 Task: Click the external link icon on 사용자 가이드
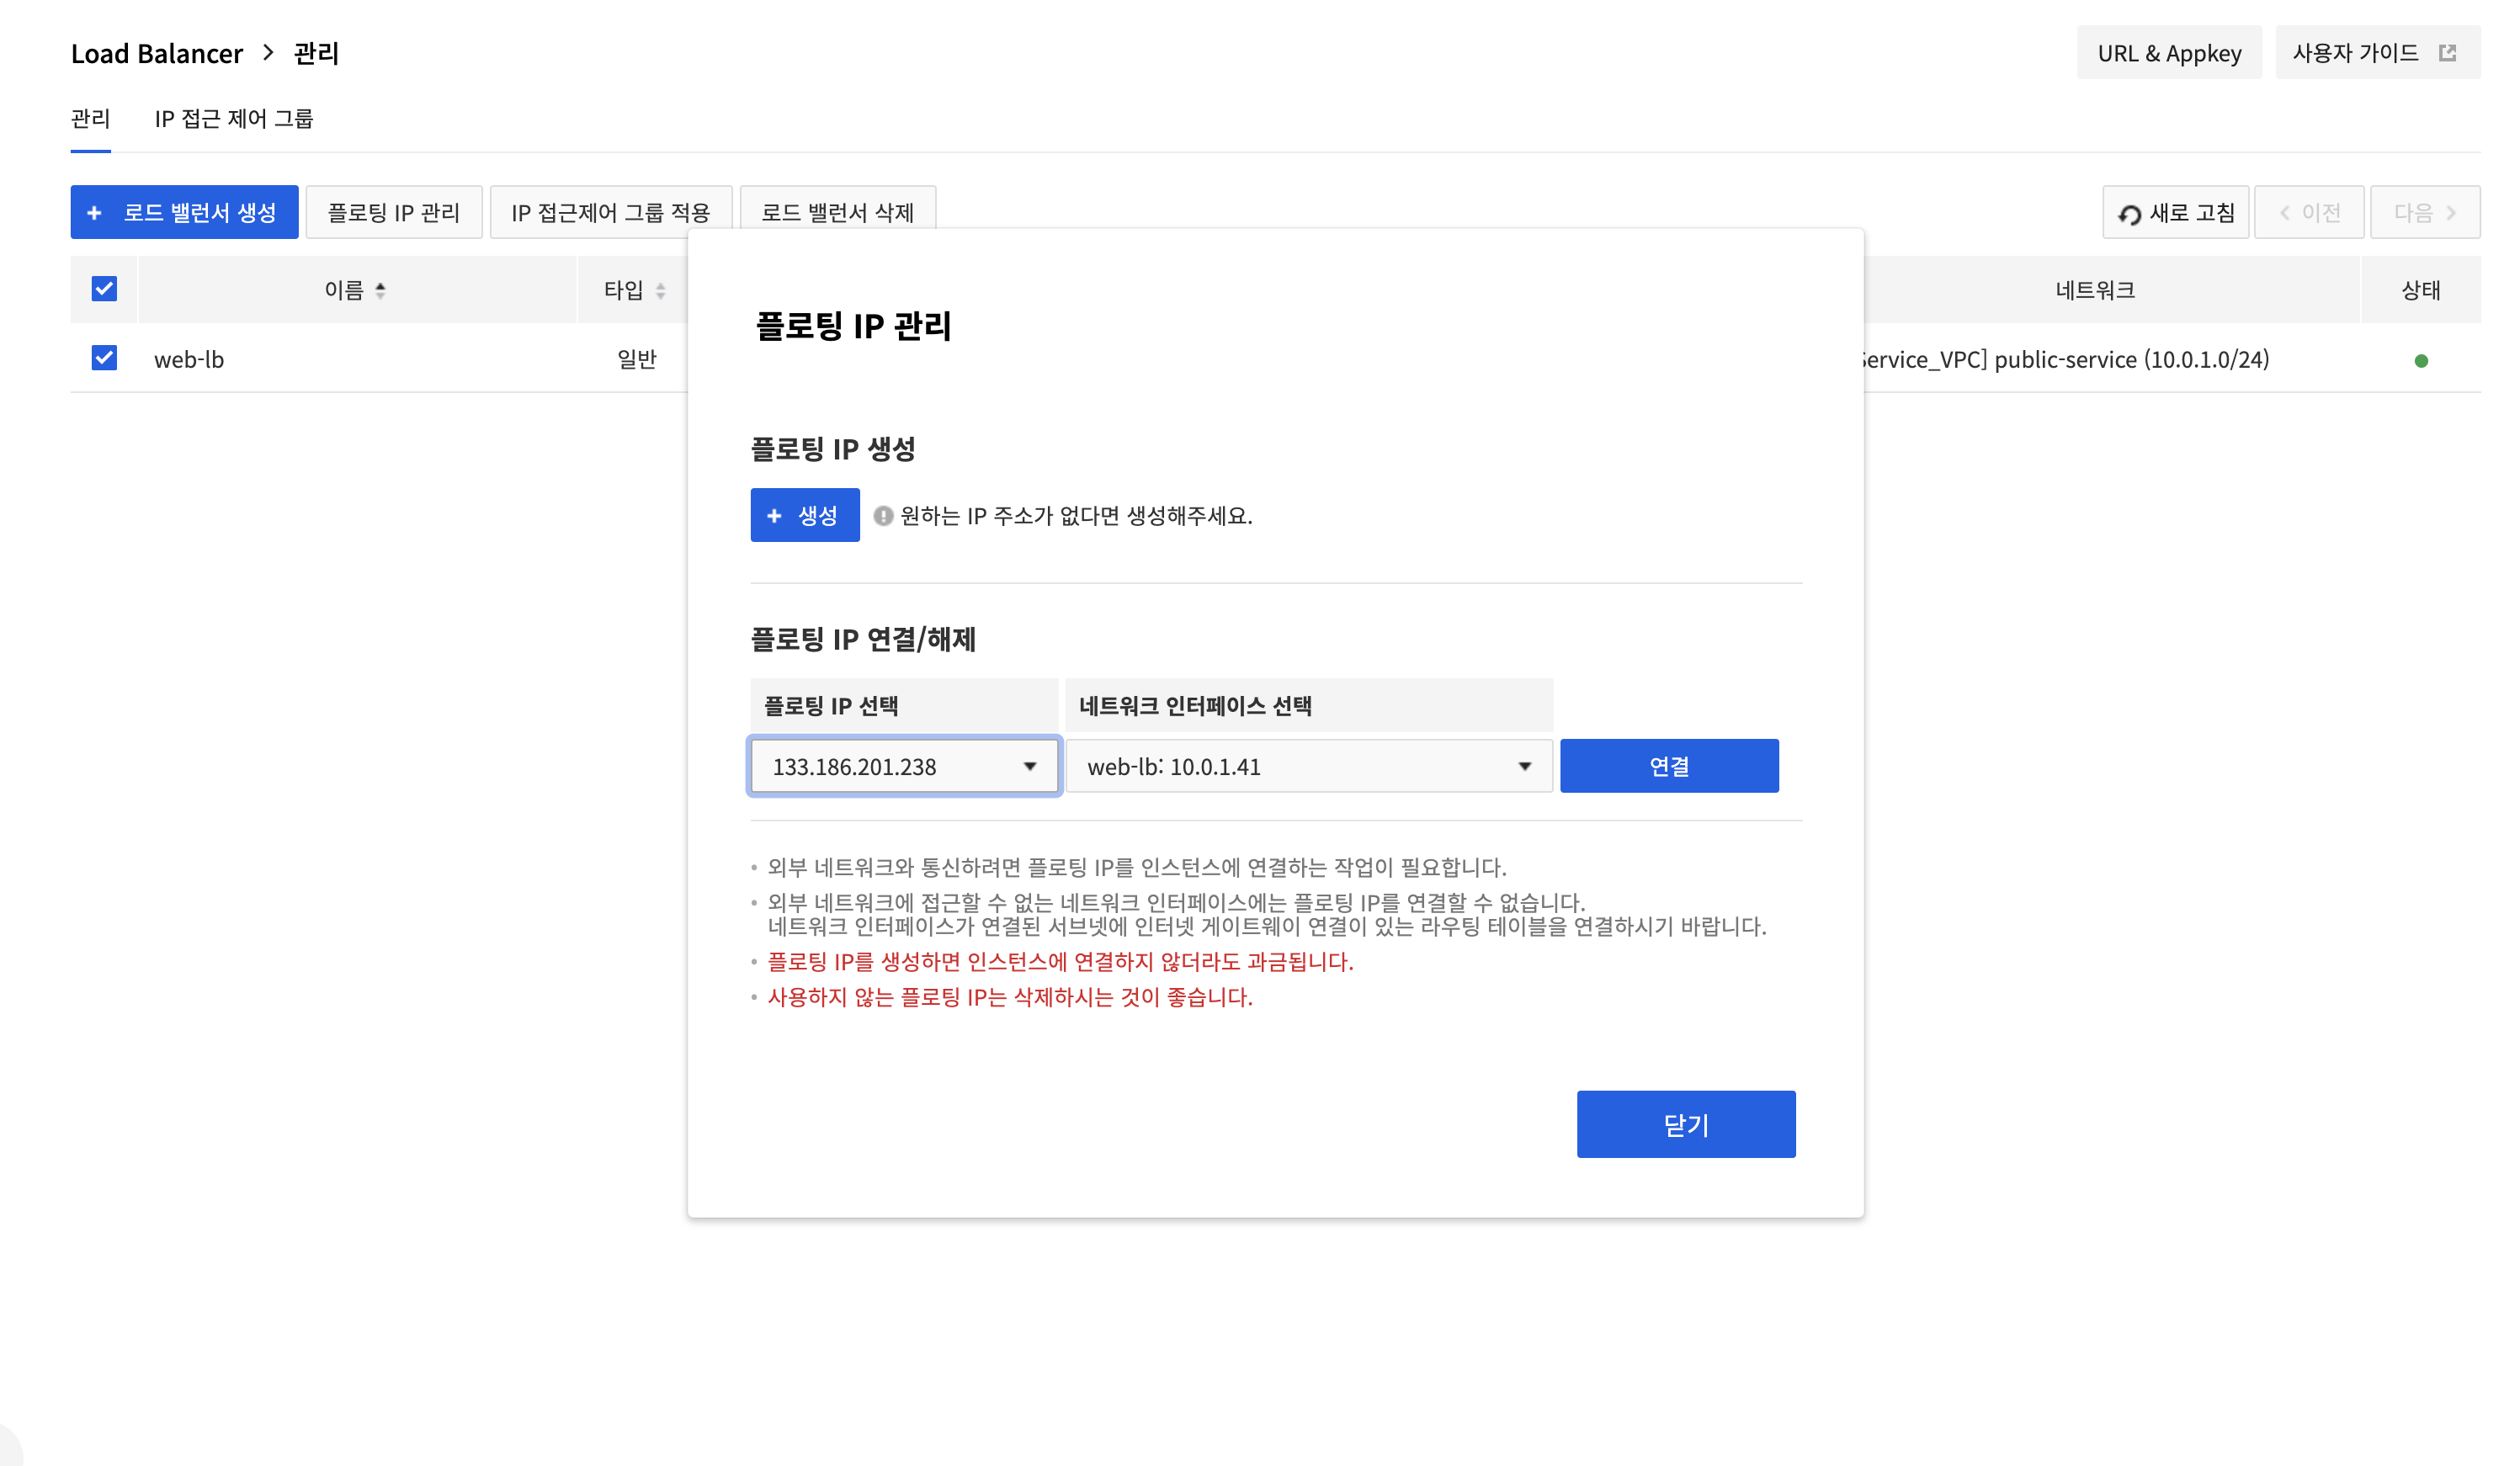2447,52
